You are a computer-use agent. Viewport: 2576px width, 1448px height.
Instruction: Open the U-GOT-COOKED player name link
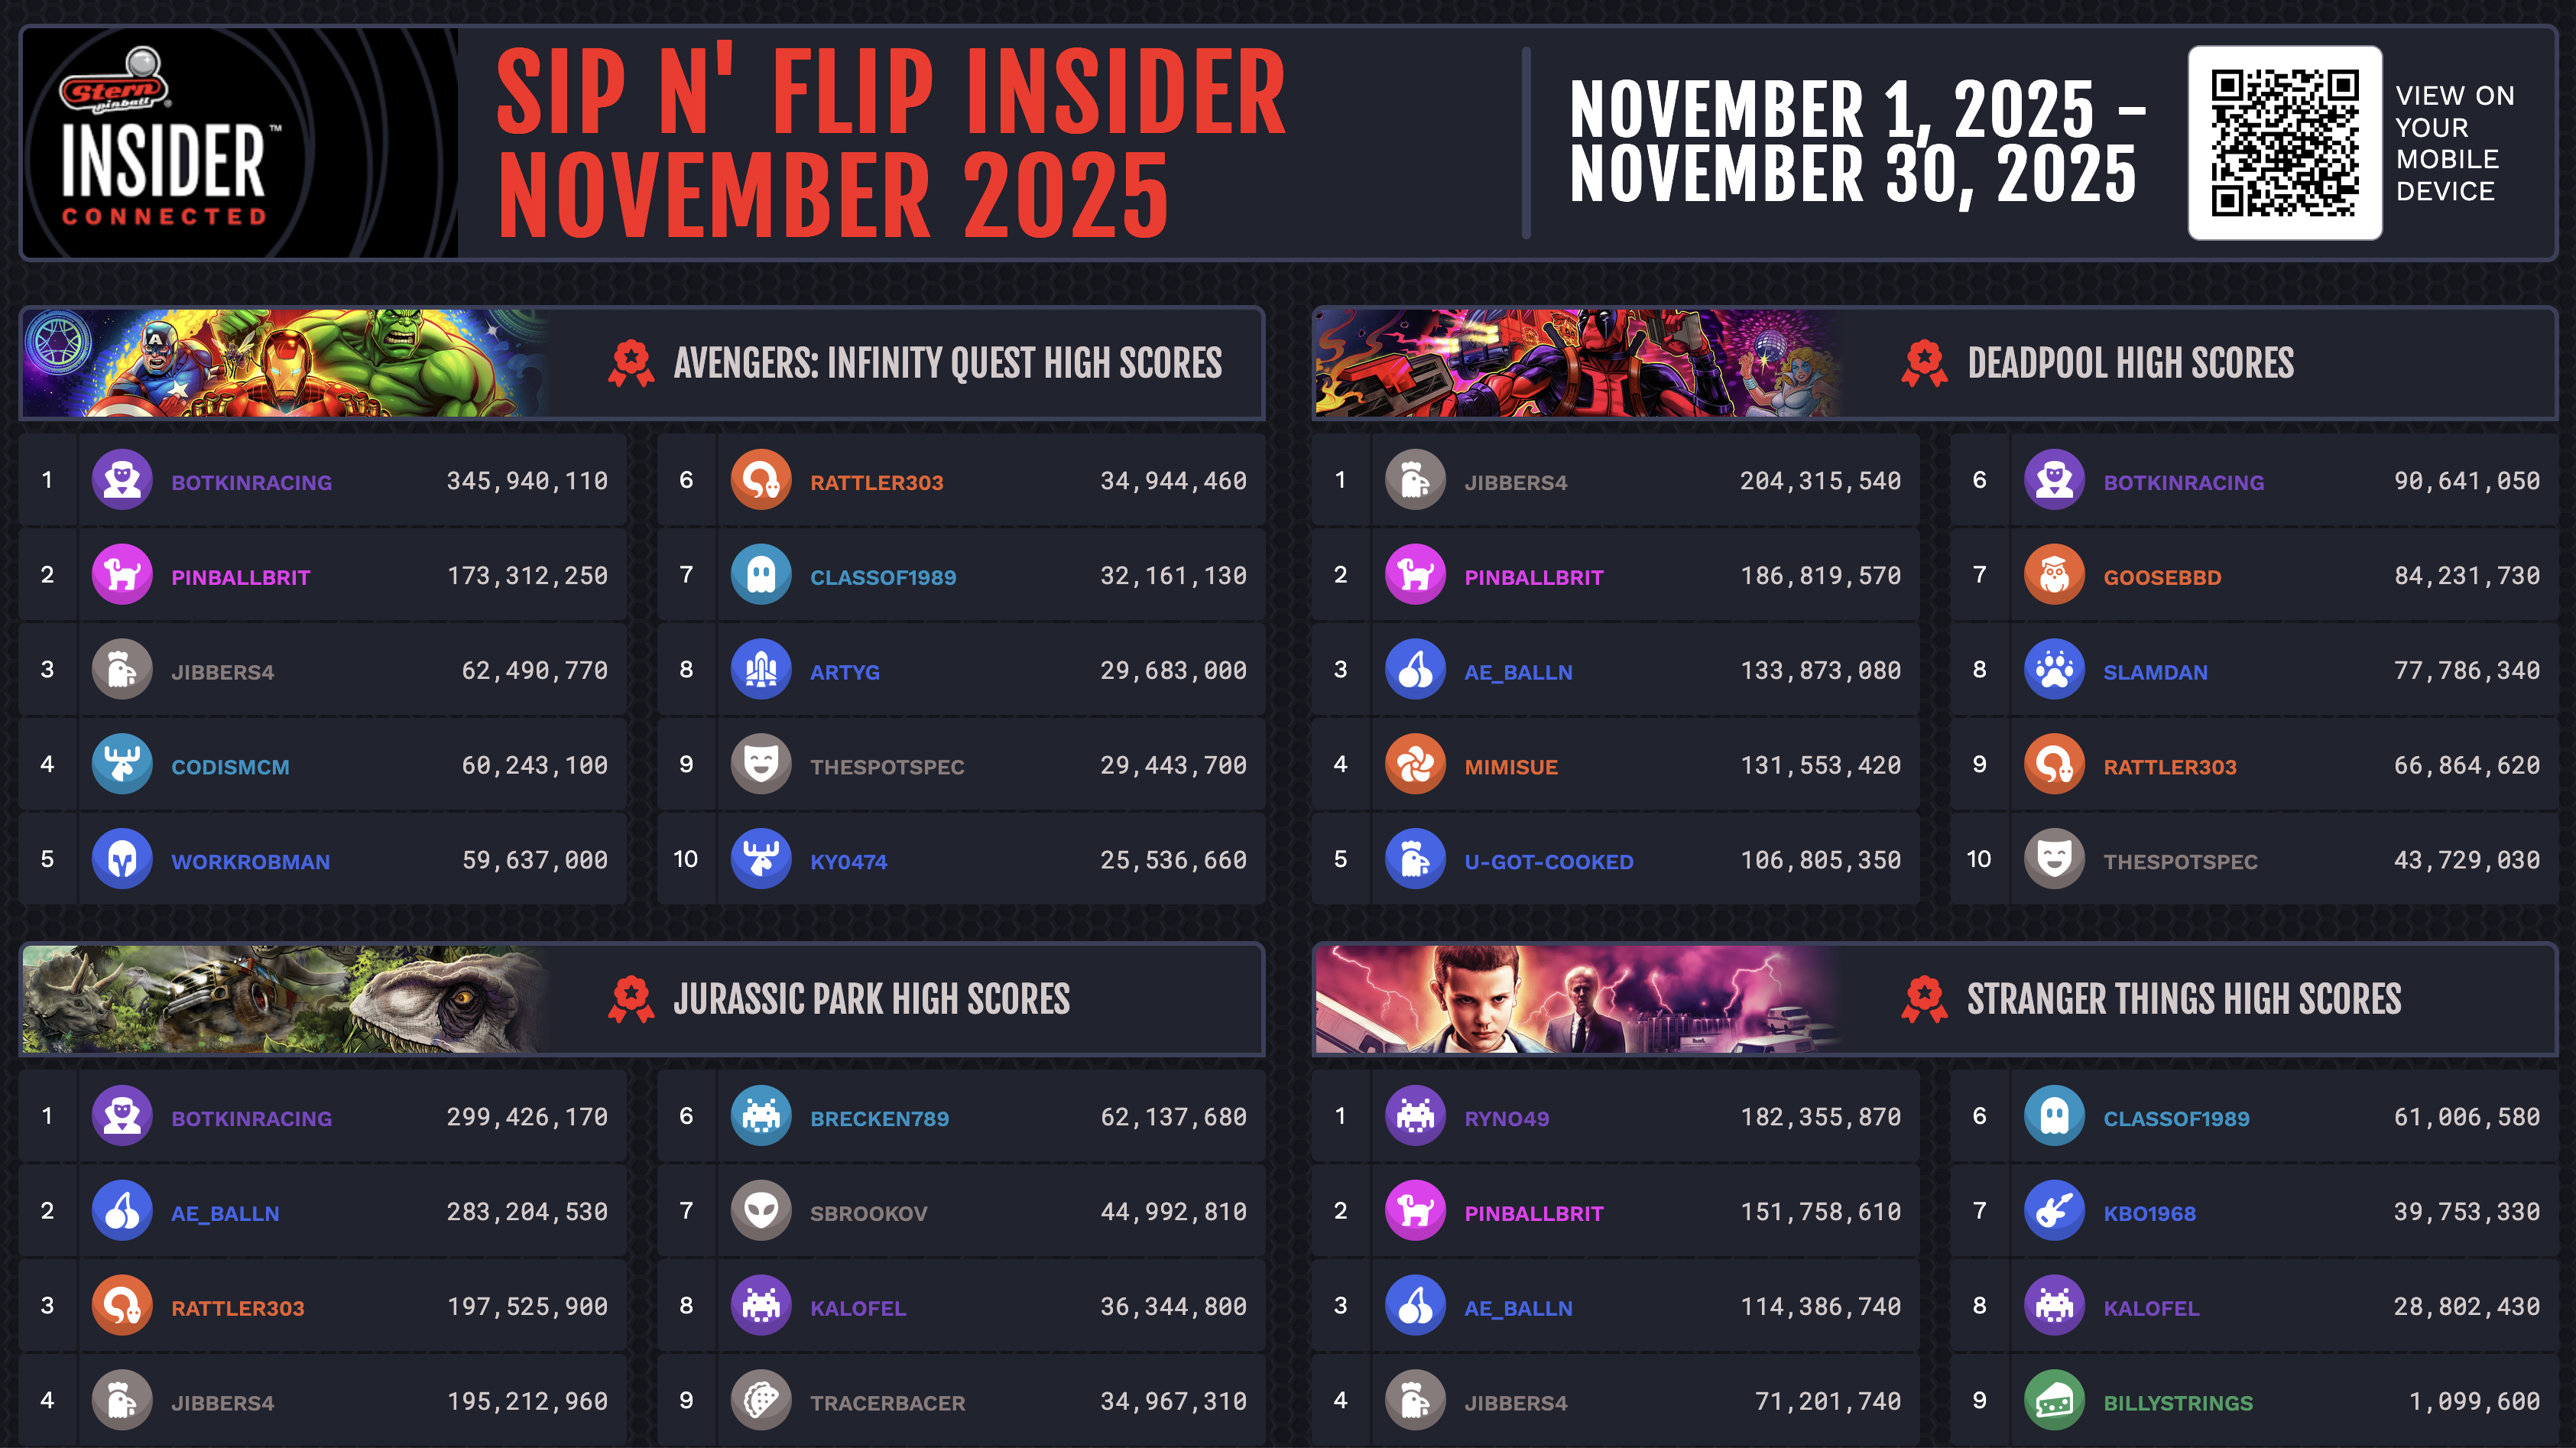click(x=1548, y=862)
